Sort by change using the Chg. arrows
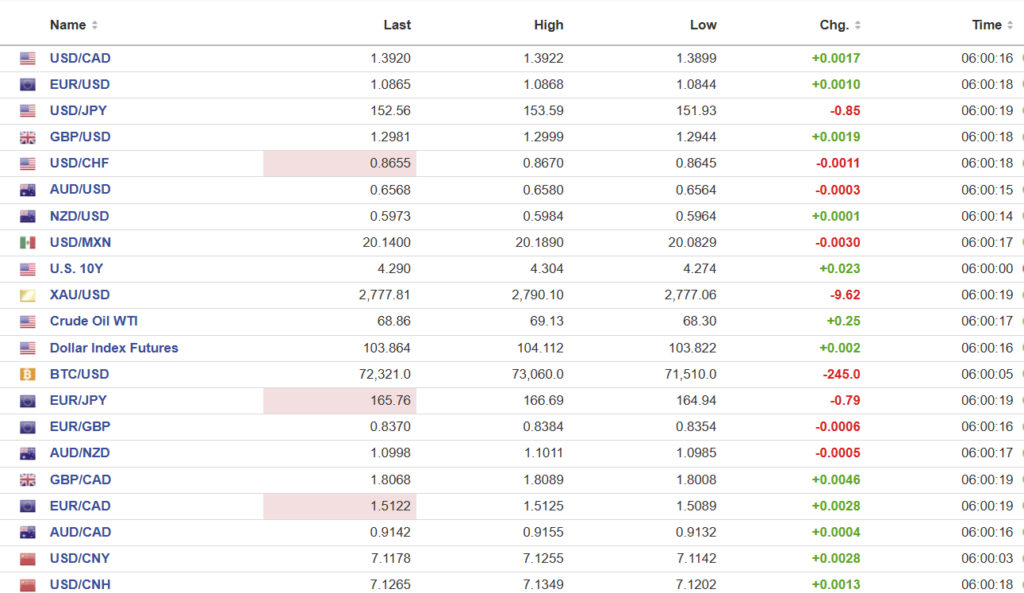The width and height of the screenshot is (1024, 593). coord(857,25)
